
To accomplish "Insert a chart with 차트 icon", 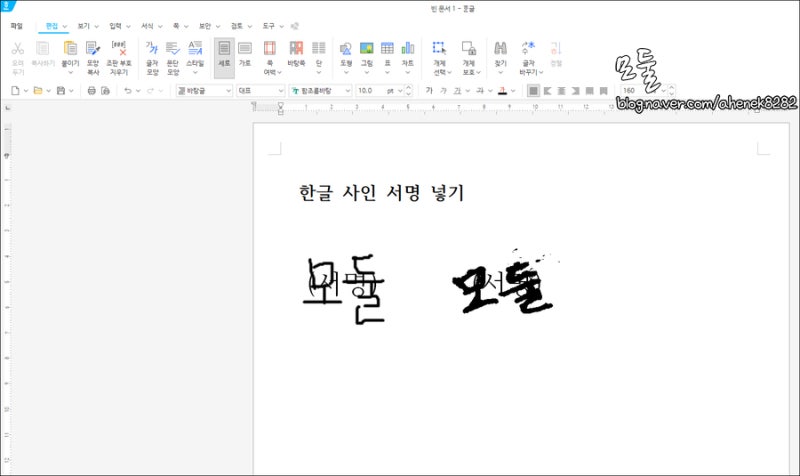I will pyautogui.click(x=408, y=49).
